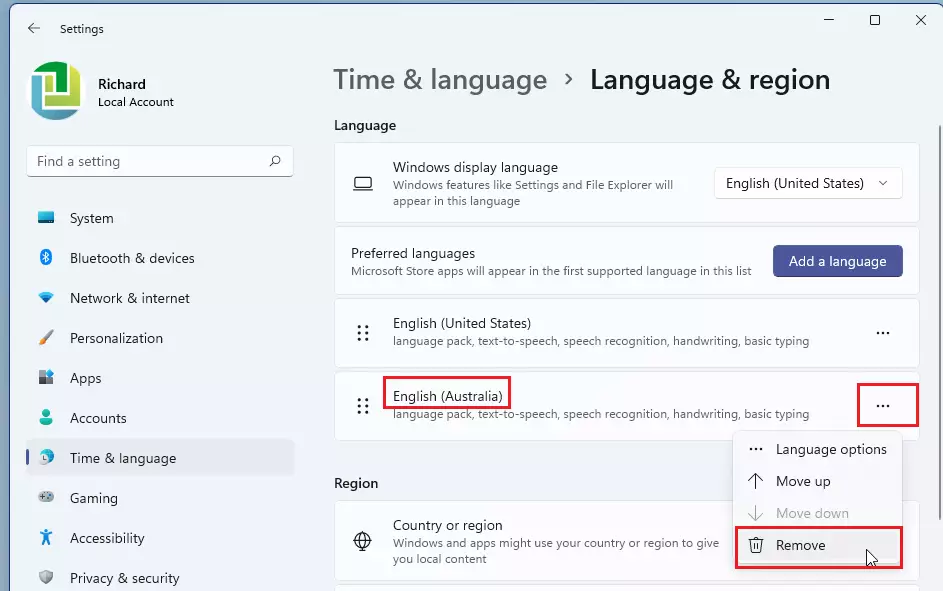Click the vertical scrollbar on right

pos(939,322)
